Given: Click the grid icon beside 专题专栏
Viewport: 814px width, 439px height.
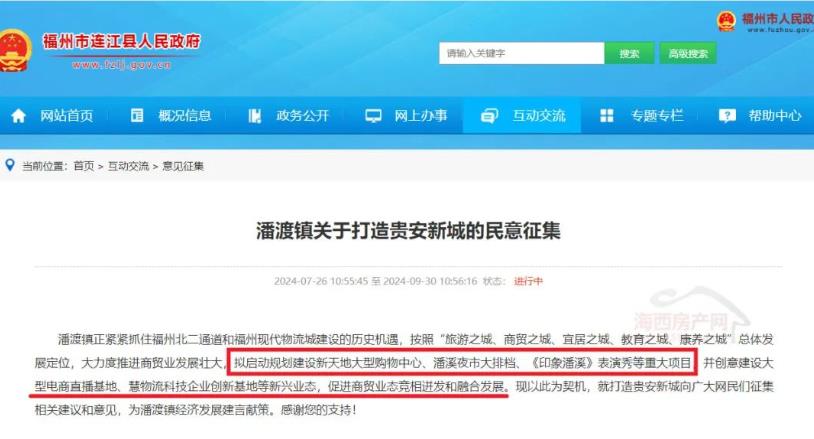Looking at the screenshot, I should click(607, 115).
